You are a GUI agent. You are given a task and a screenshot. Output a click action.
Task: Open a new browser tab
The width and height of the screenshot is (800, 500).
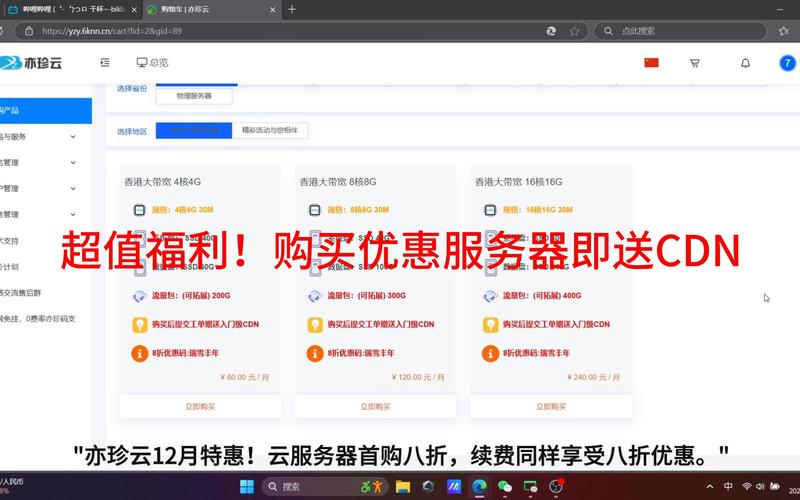(292, 9)
